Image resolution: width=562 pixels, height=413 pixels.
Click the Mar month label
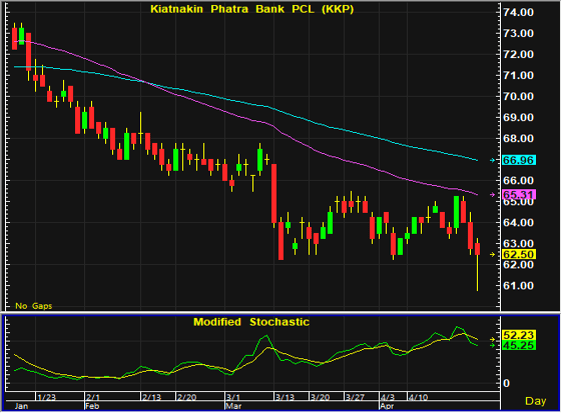point(233,406)
